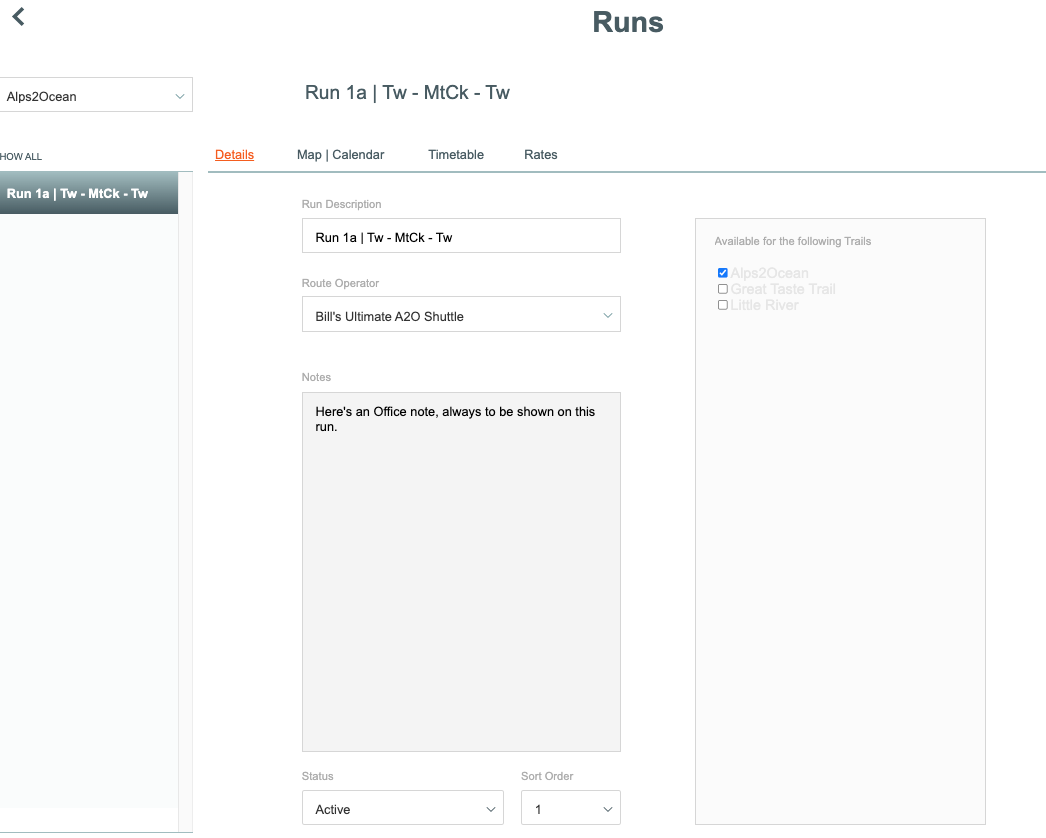Switch to the Details tab

click(234, 155)
